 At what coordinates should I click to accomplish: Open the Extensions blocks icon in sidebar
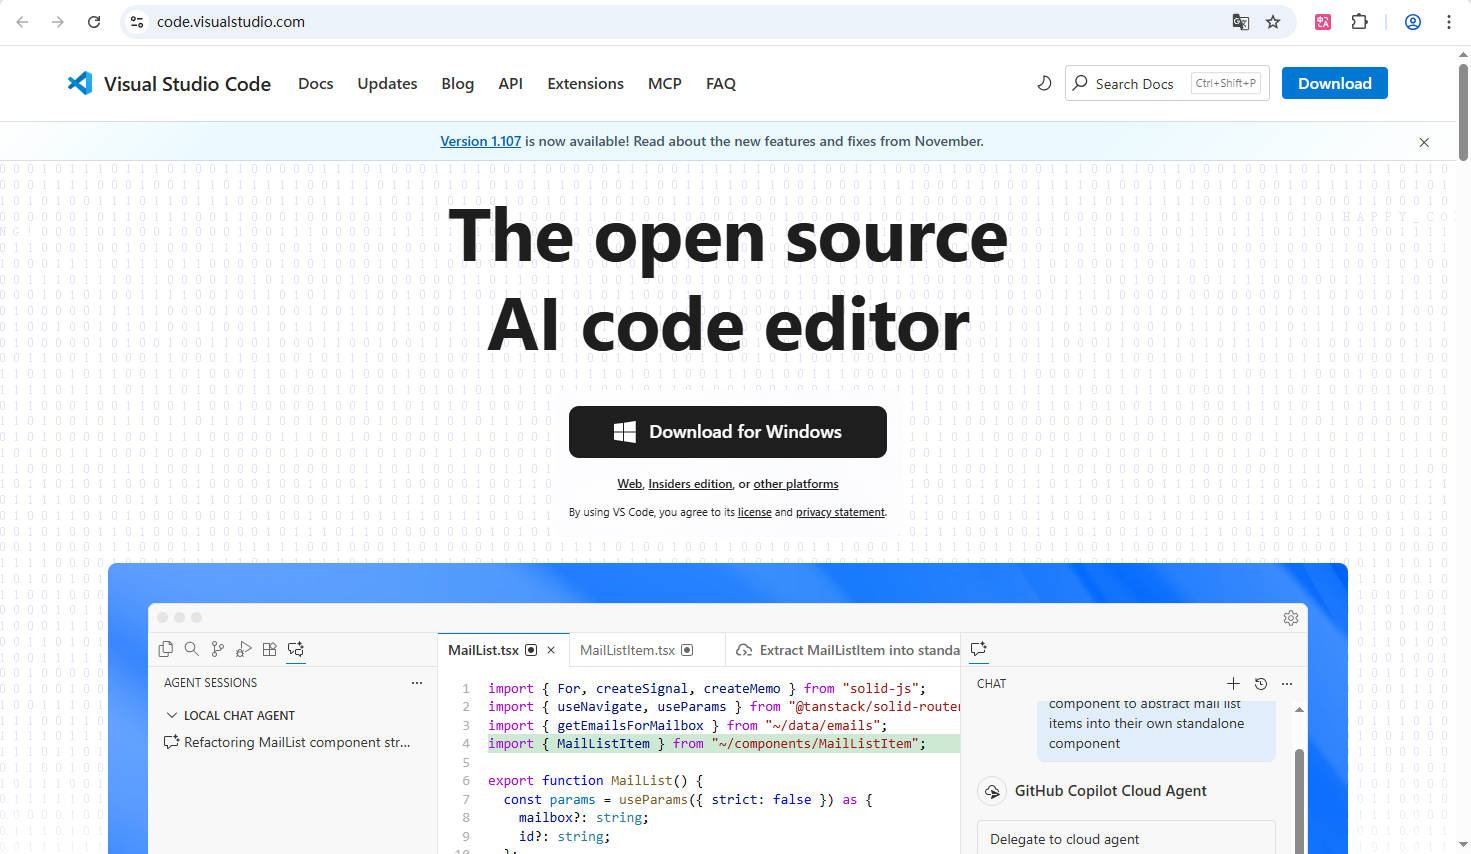(269, 649)
